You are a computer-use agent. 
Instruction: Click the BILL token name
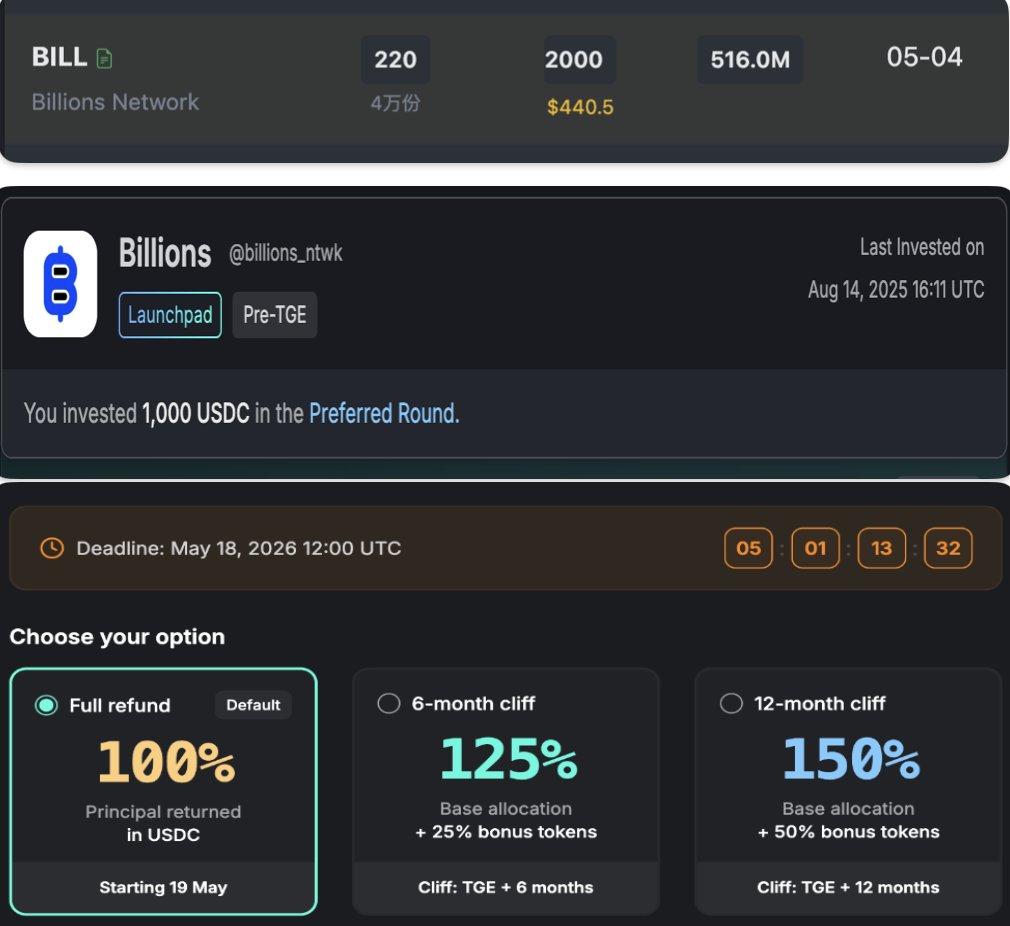59,57
